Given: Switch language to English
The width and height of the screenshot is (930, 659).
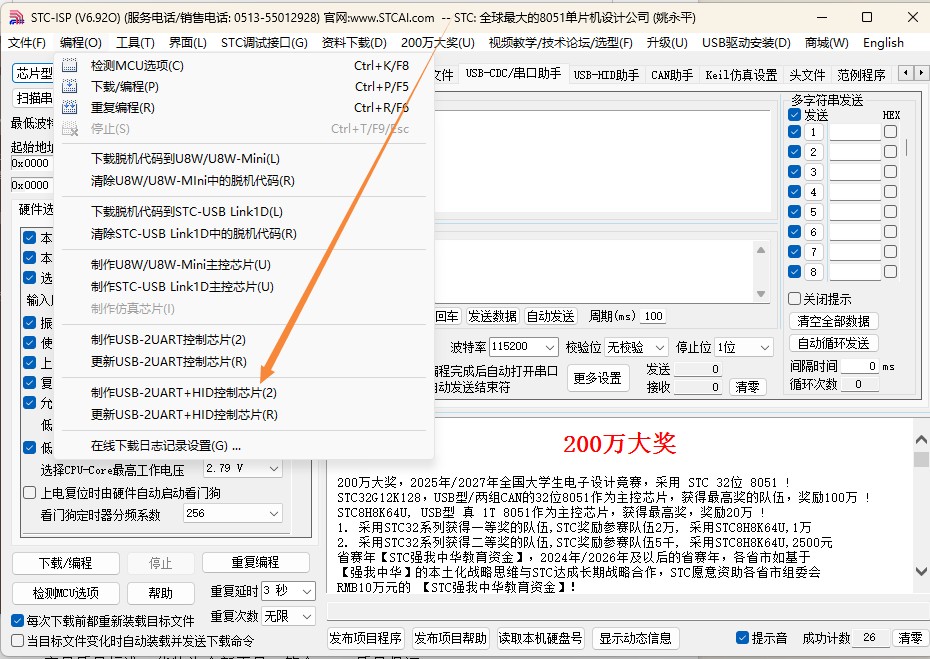Looking at the screenshot, I should tap(883, 43).
